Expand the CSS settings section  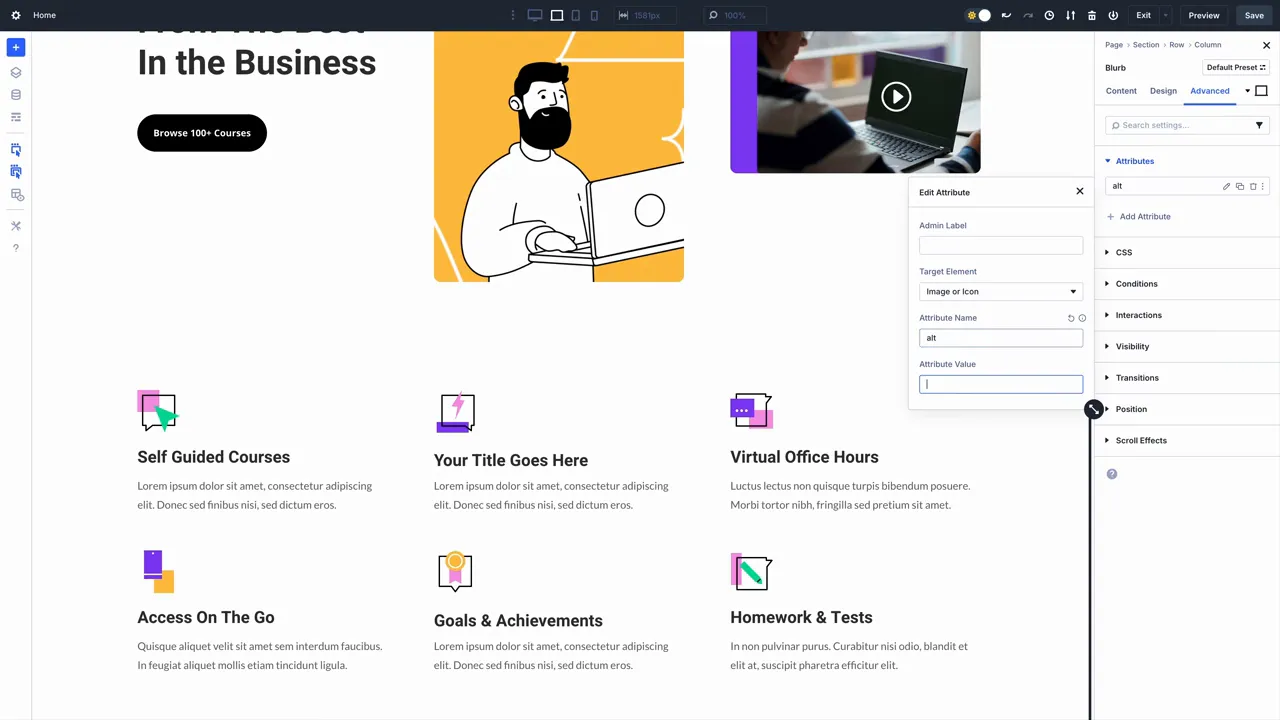coord(1123,252)
